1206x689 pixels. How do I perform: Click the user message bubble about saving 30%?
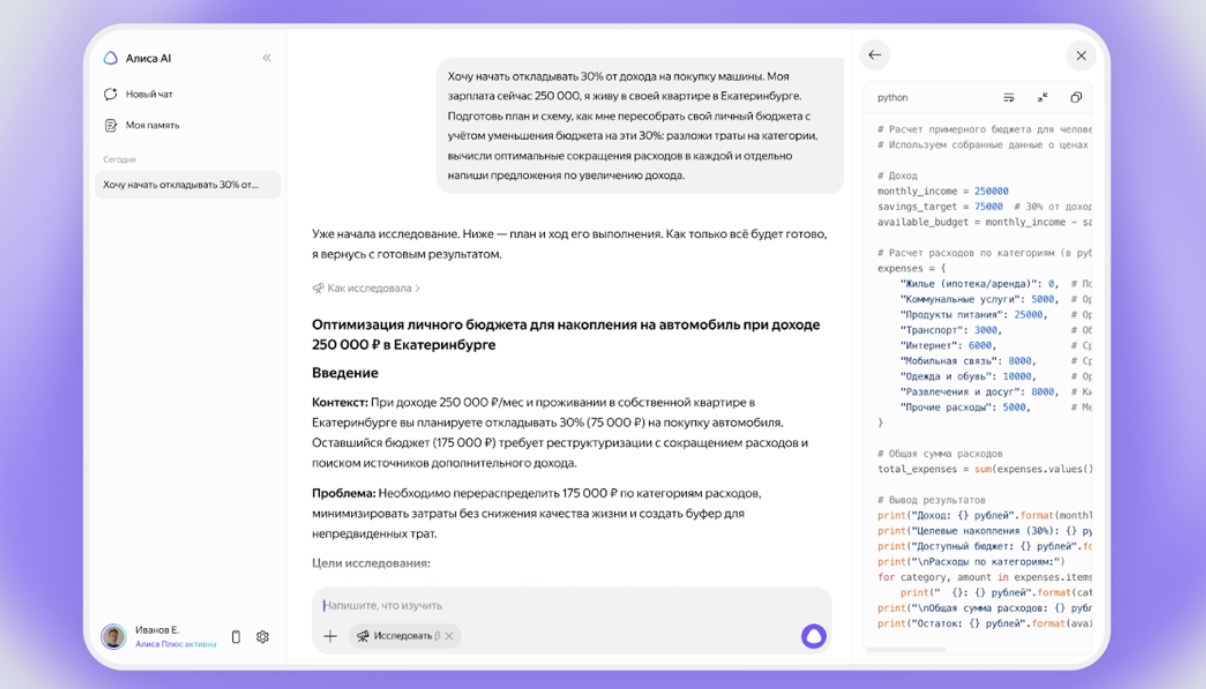tap(640, 125)
